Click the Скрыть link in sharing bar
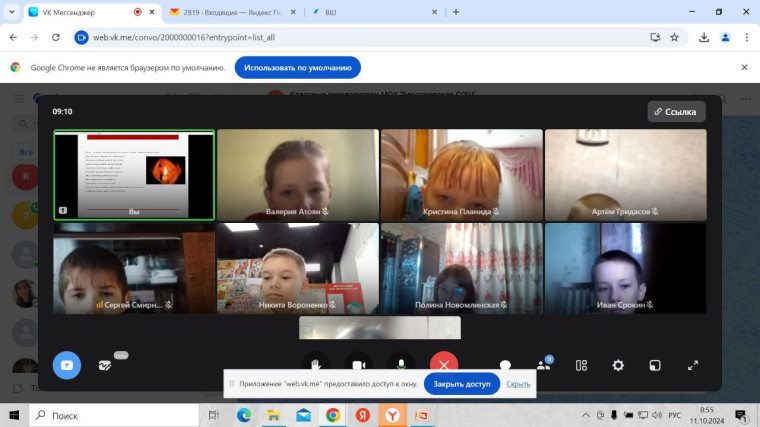760x427 pixels. (x=518, y=384)
